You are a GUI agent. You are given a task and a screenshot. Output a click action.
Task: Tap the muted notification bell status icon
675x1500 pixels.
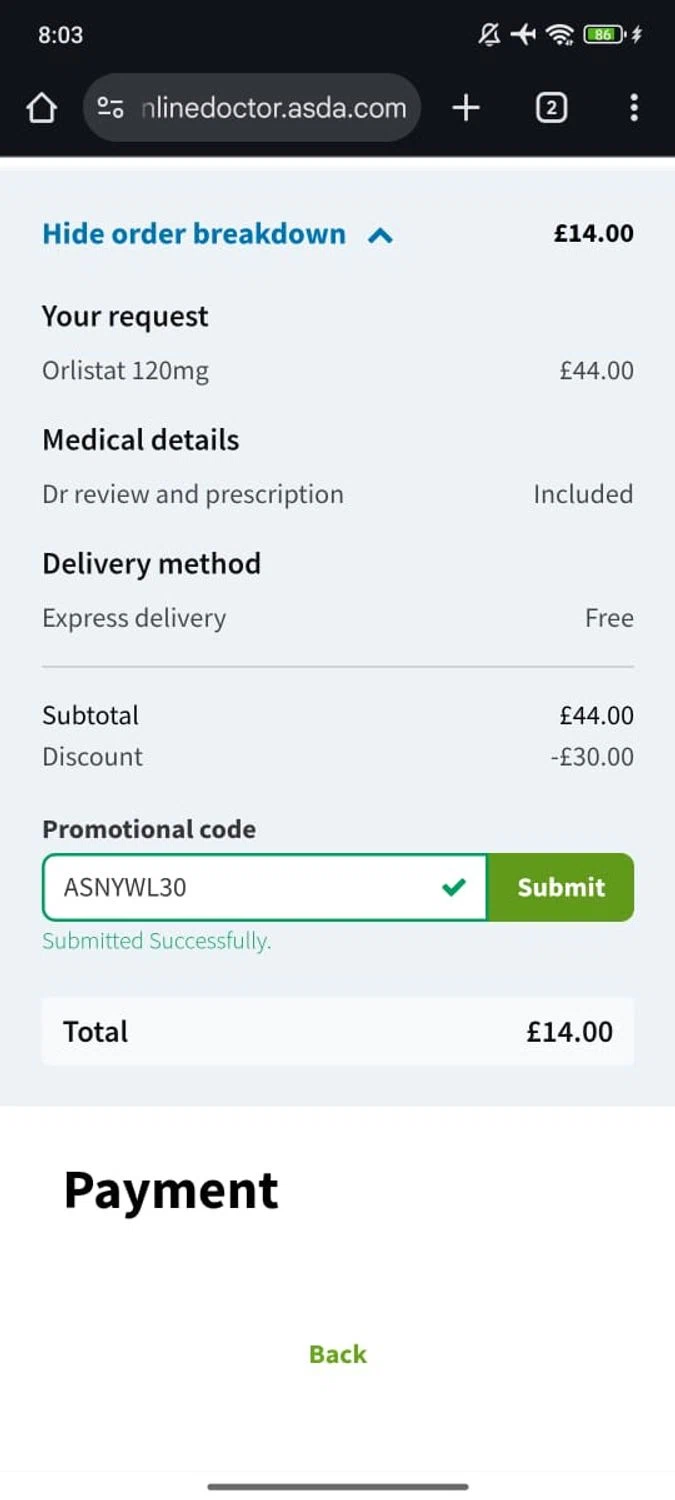(489, 35)
